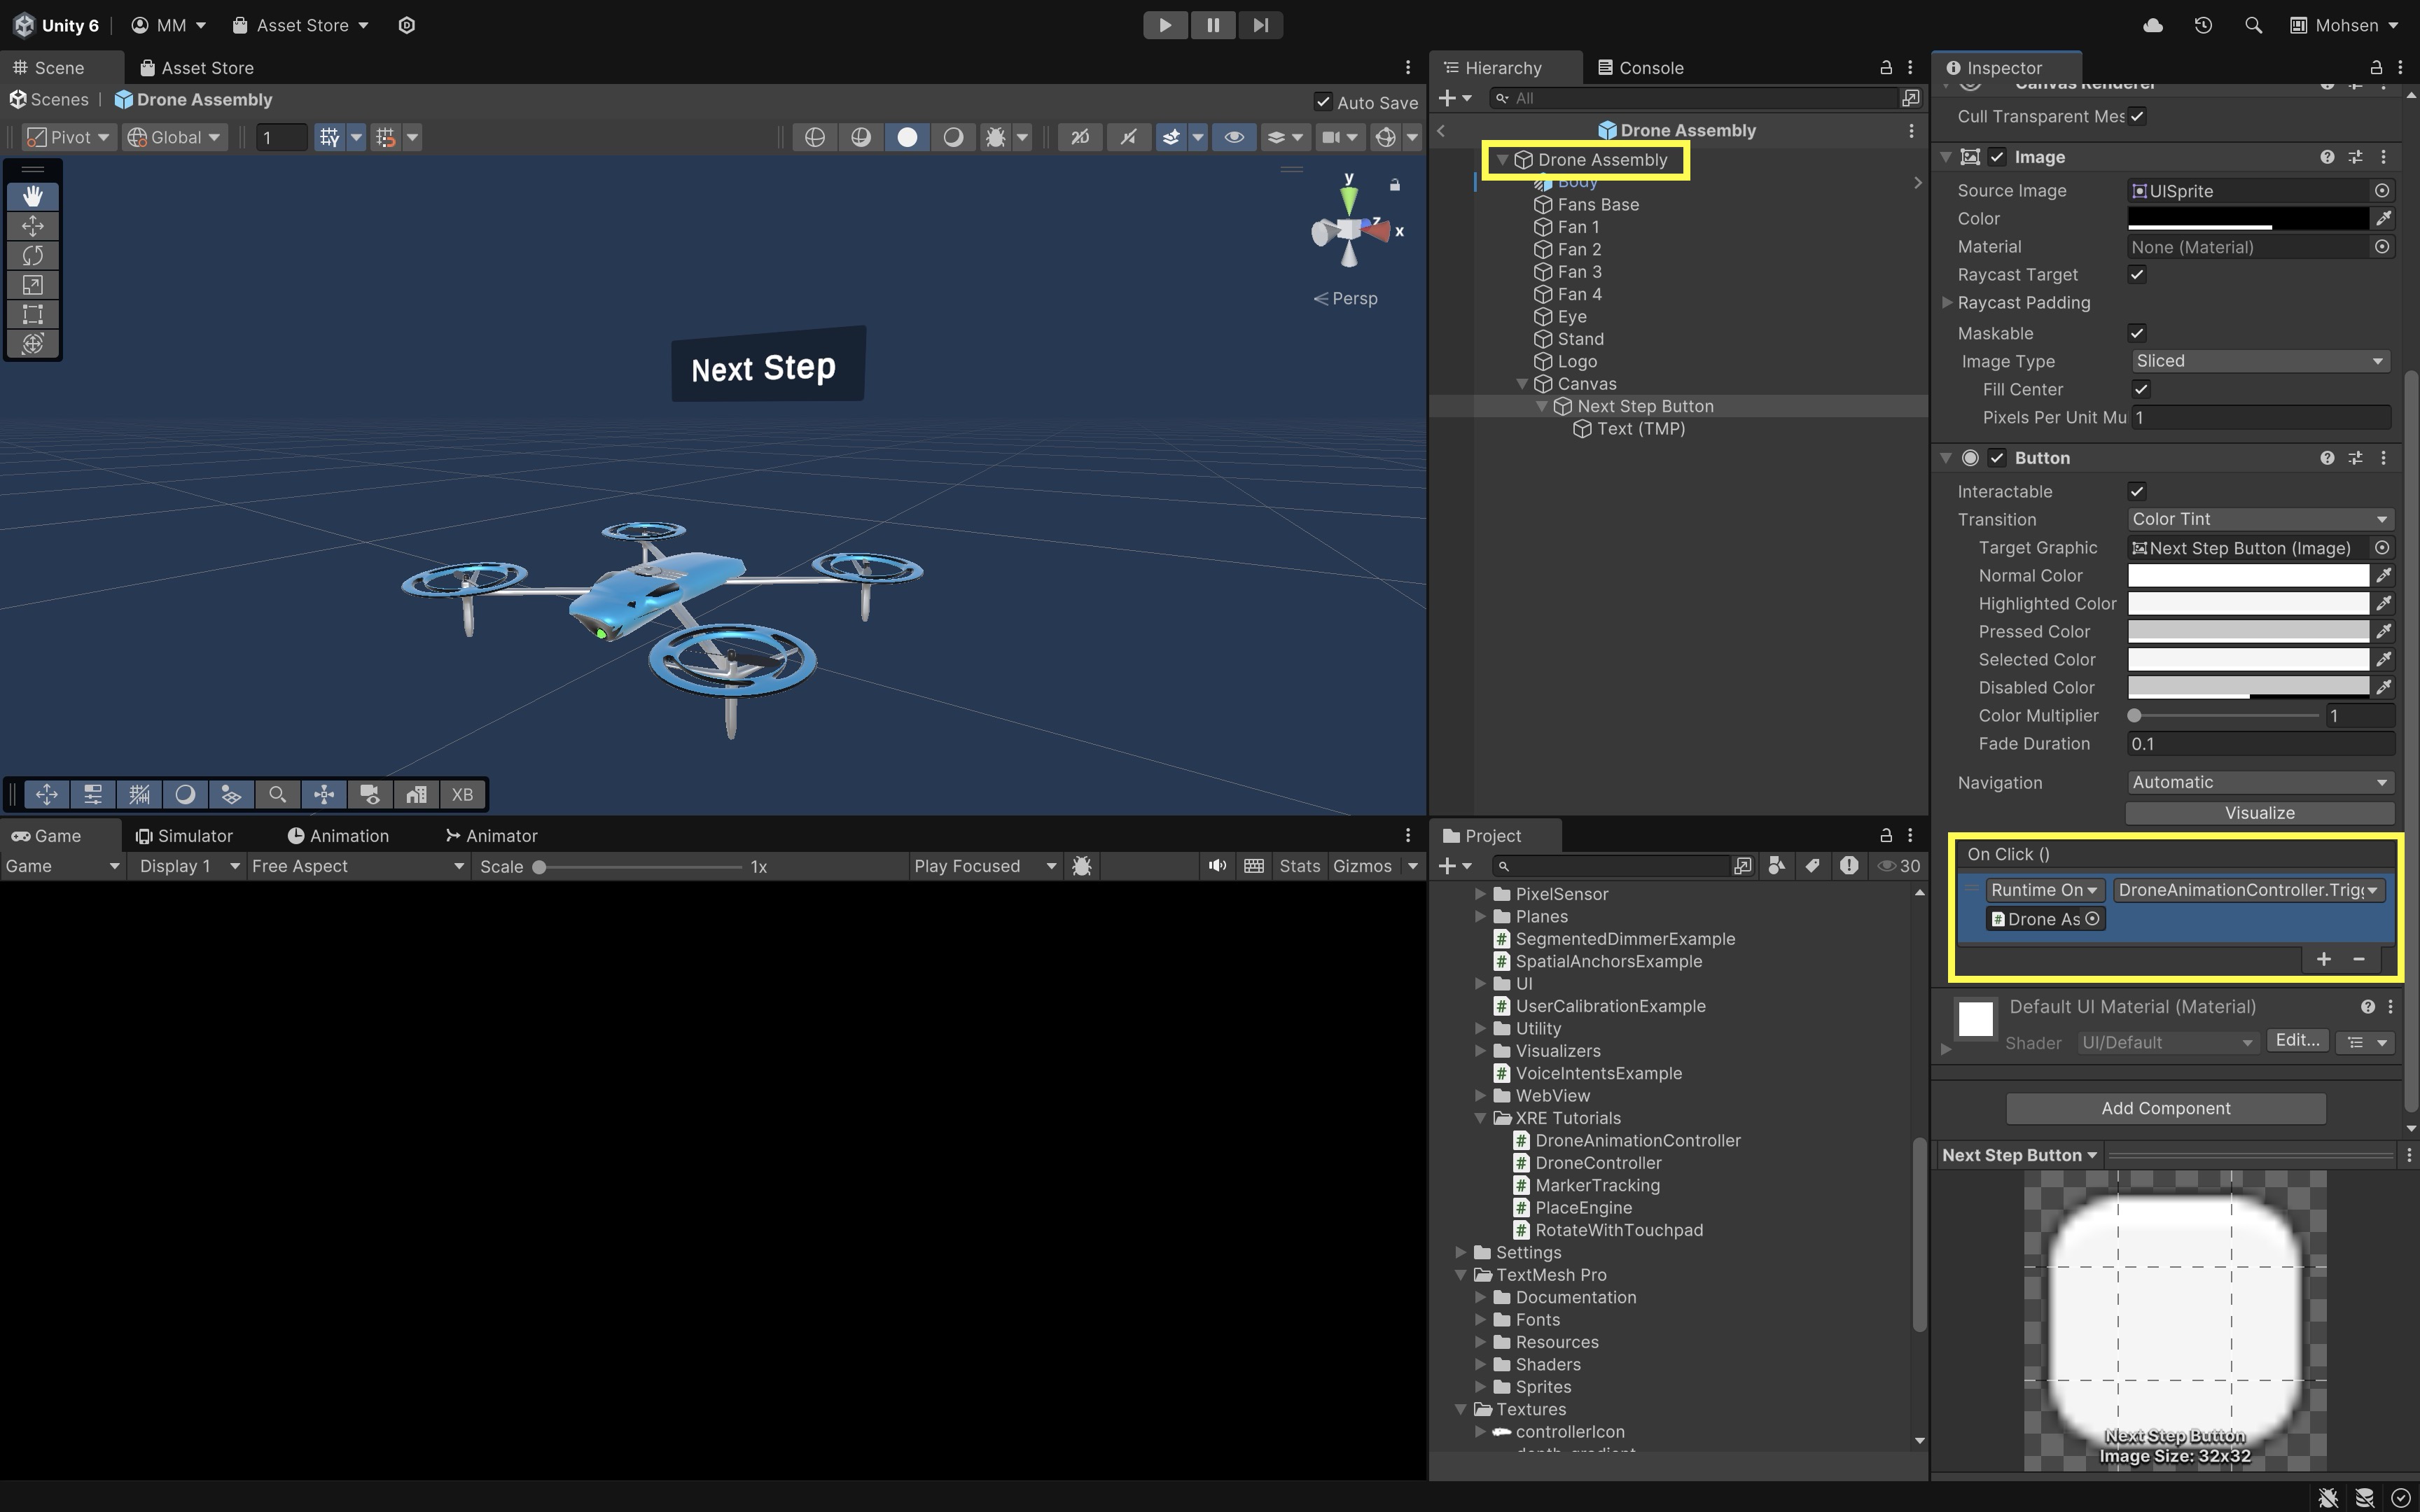The height and width of the screenshot is (1512, 2420).
Task: Collapse the Canvas item in Hierarchy
Action: click(1522, 384)
